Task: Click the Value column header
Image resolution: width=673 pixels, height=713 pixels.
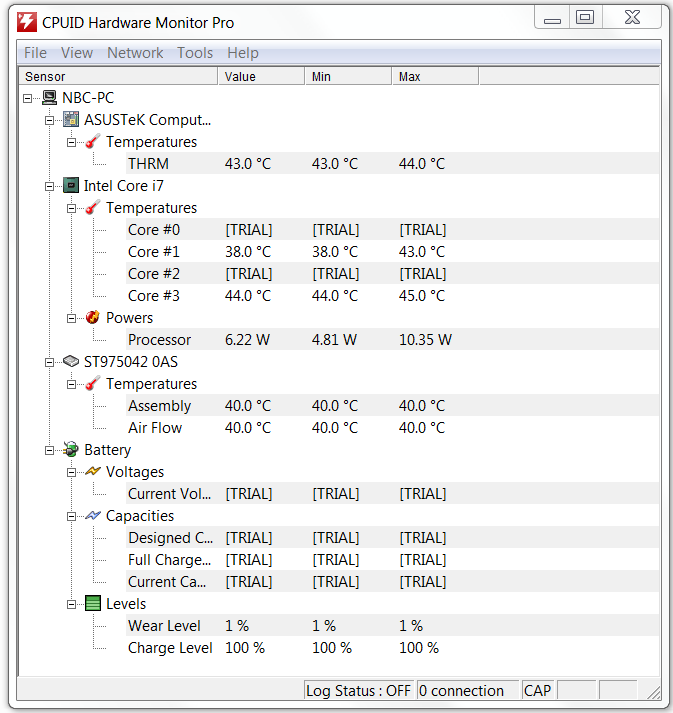Action: coord(261,76)
